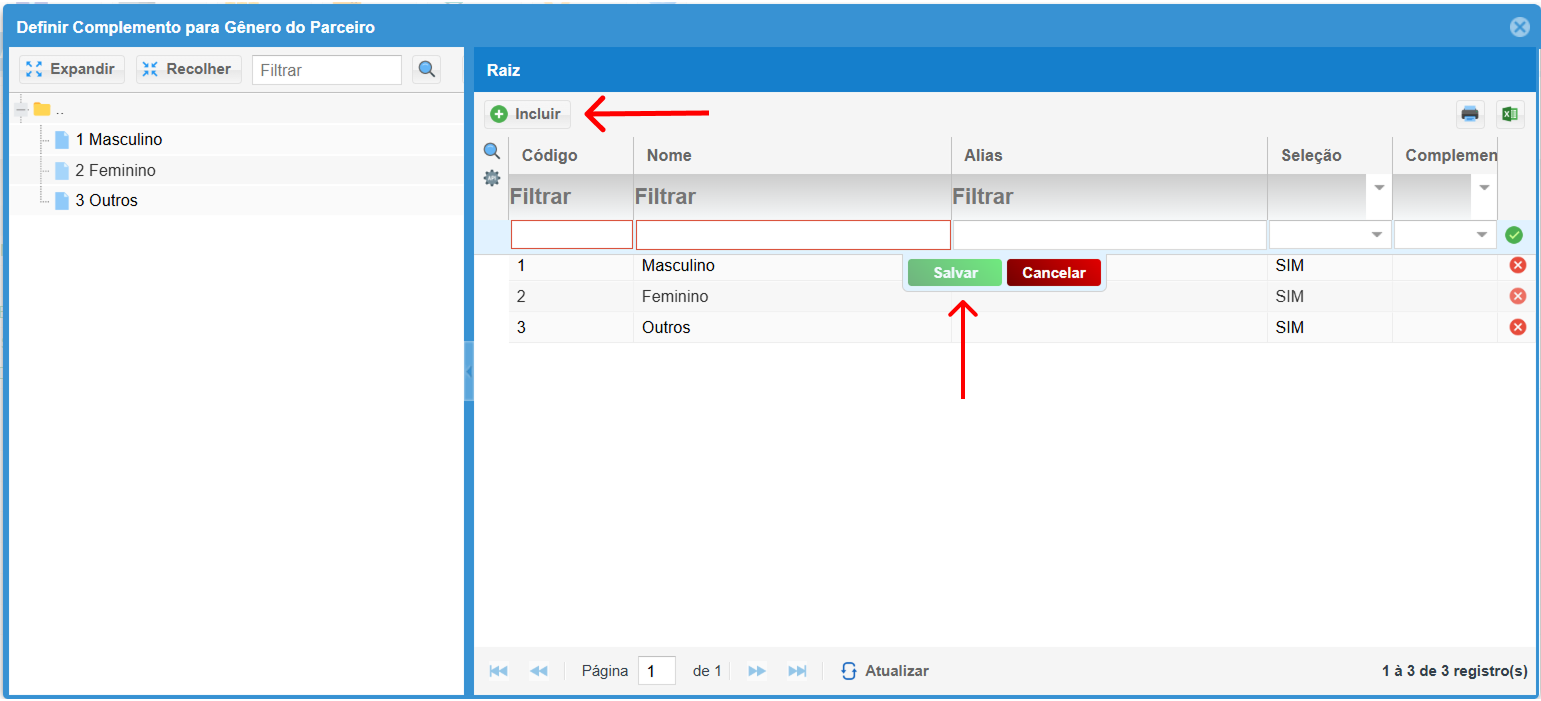Open the Seleção filter dropdown
1541x701 pixels.
click(1379, 188)
